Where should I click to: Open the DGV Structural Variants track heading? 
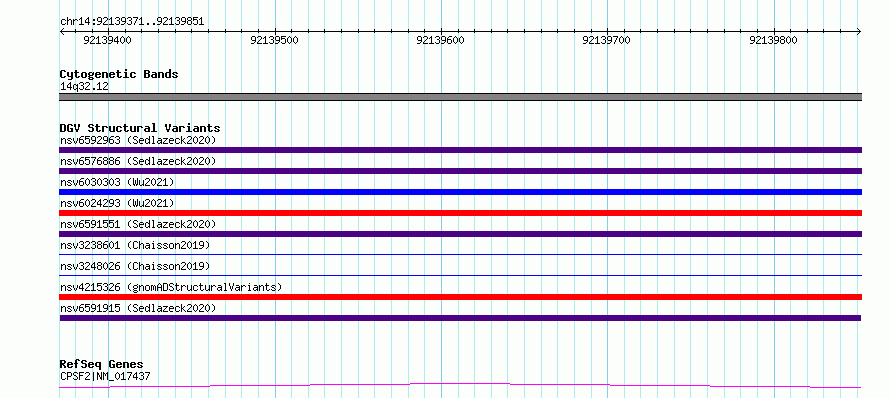(140, 128)
